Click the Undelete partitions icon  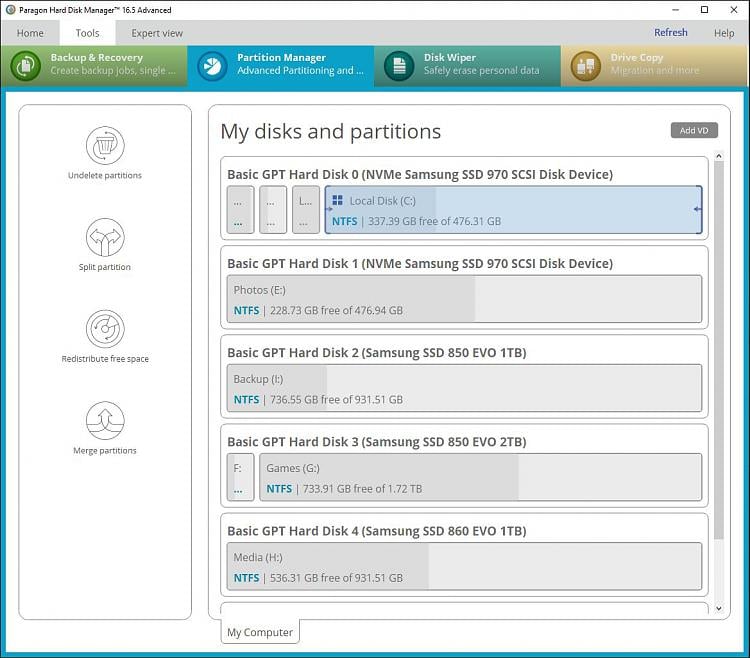click(x=105, y=145)
